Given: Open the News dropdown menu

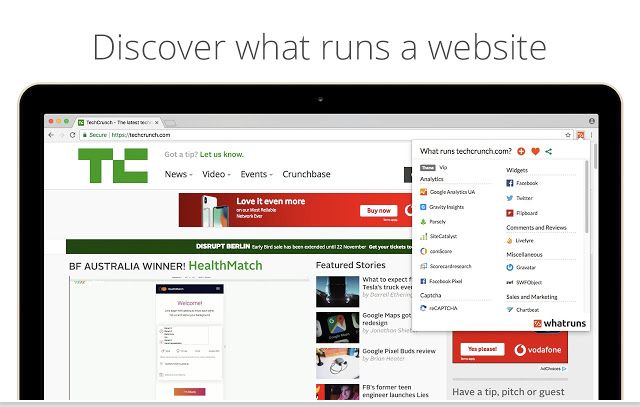Looking at the screenshot, I should click(178, 174).
